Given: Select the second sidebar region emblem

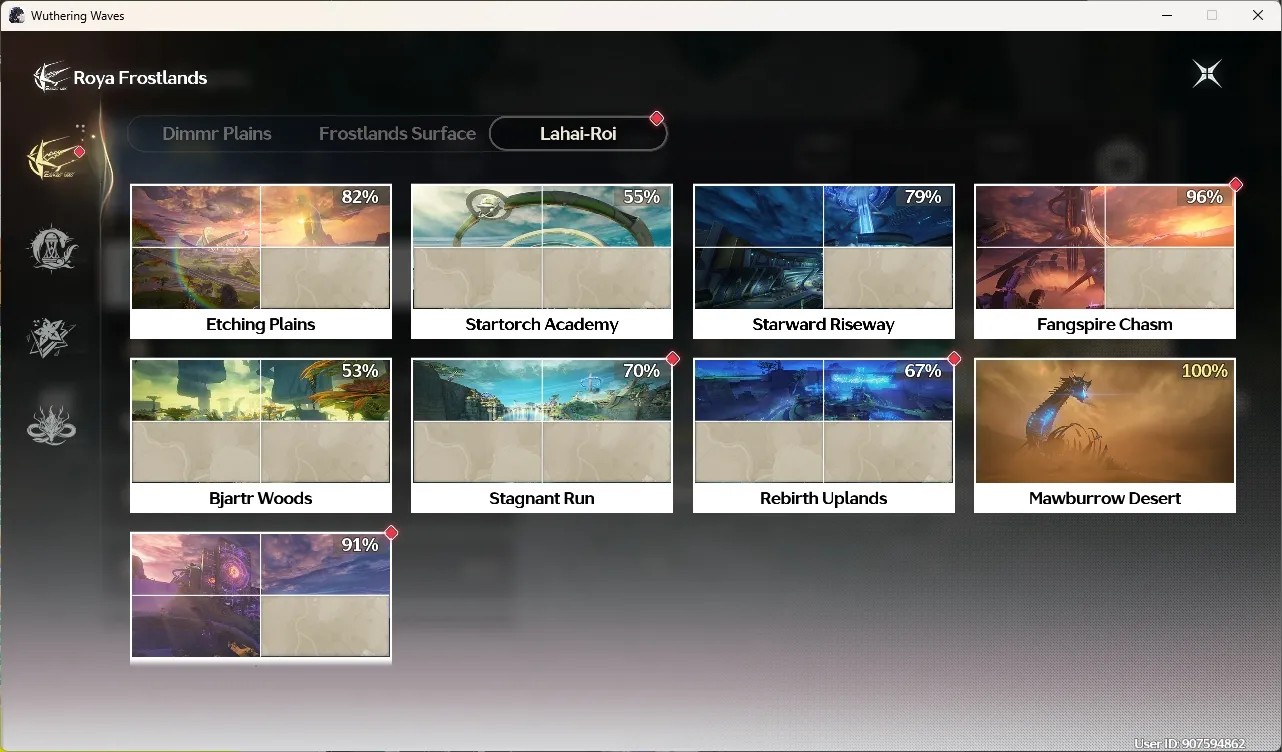Looking at the screenshot, I should click(x=51, y=247).
